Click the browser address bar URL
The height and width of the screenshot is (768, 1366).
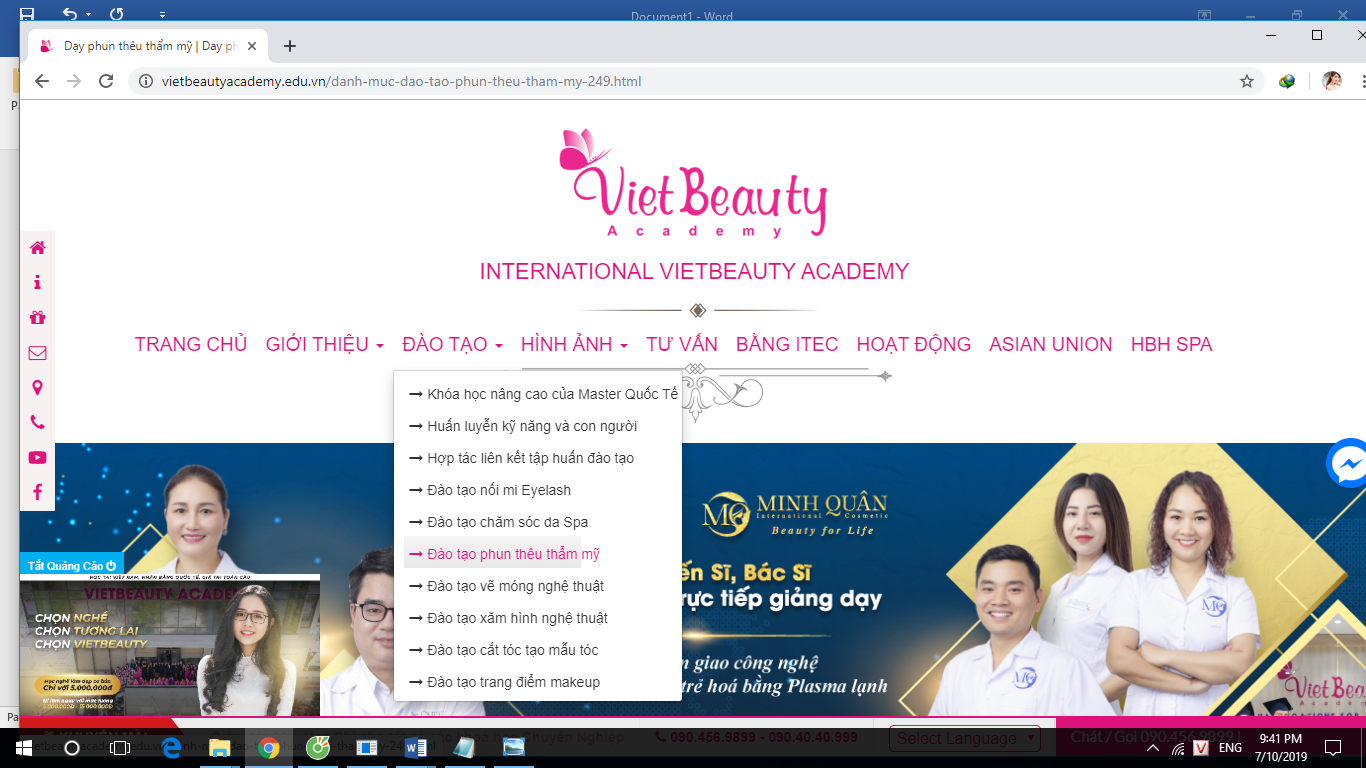coord(400,82)
